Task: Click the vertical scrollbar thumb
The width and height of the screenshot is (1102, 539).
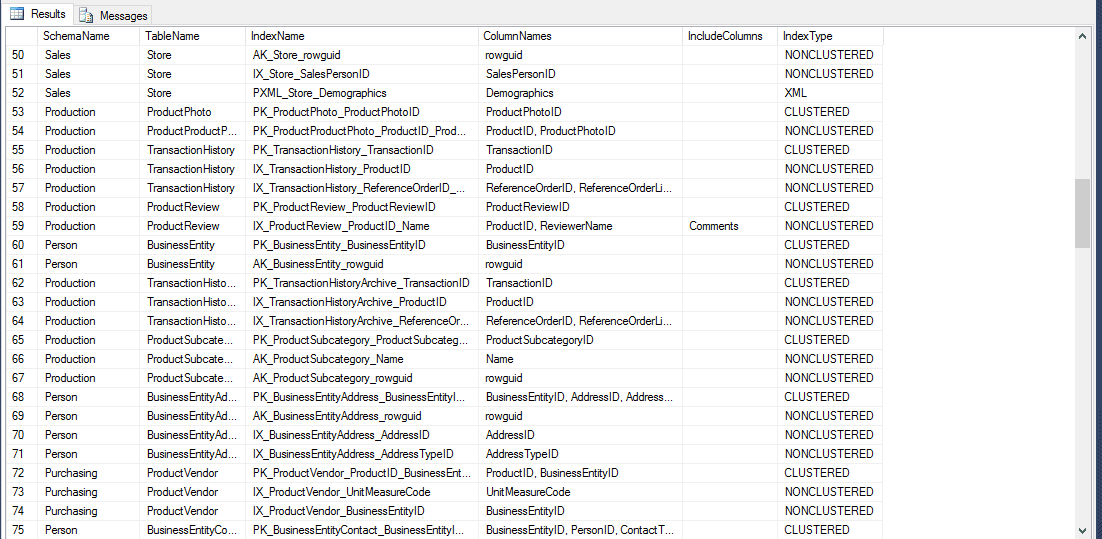Action: click(1082, 213)
